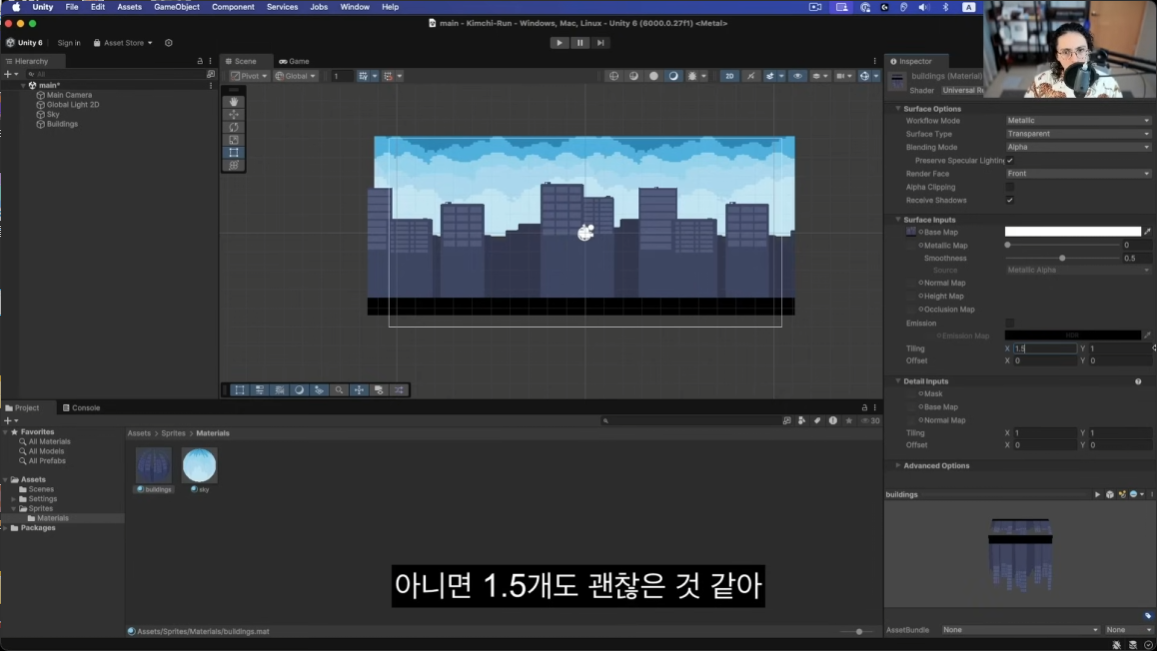Open the Component menu
This screenshot has height=651, width=1157.
click(232, 7)
